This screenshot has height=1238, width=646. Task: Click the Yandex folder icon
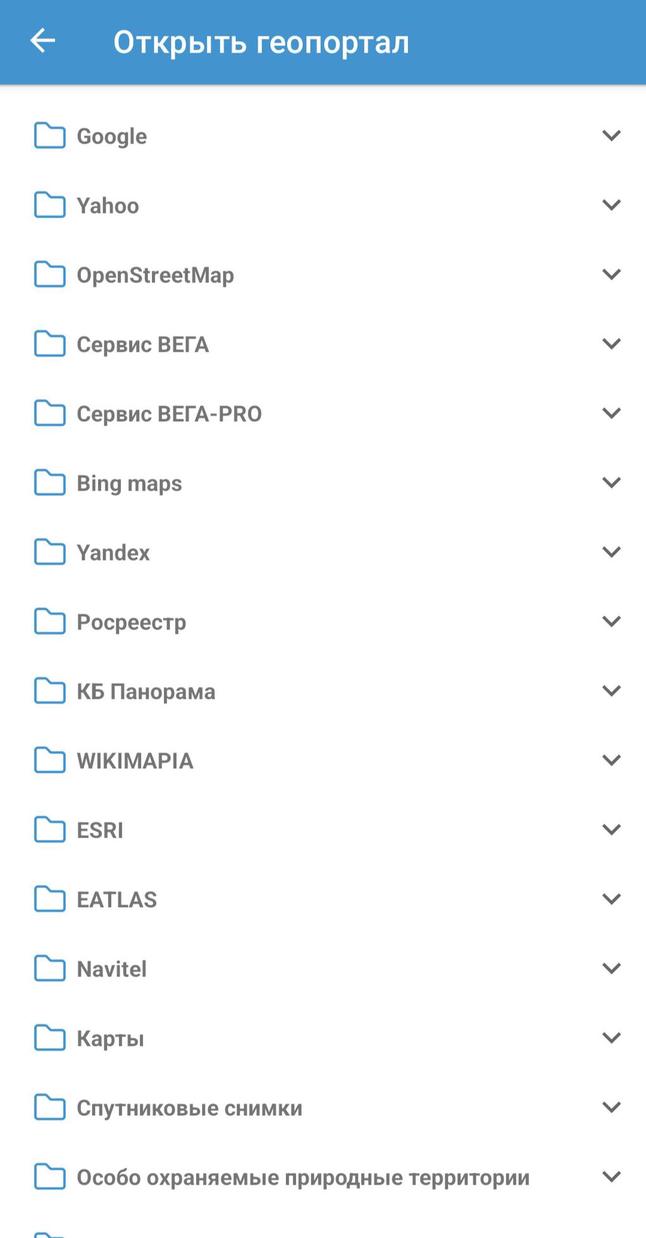[49, 551]
